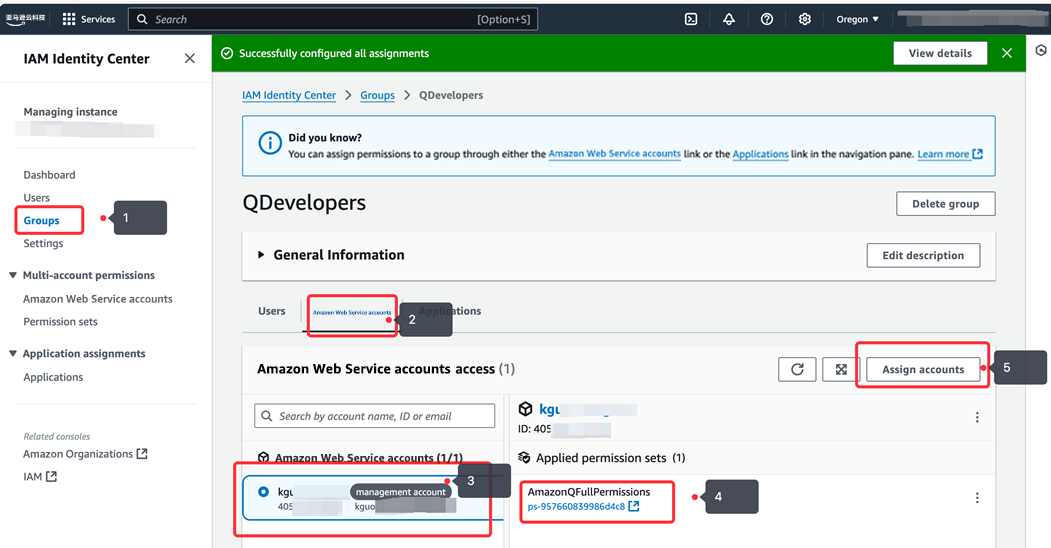
Task: Open the ps-957660839986d4c8 permission set link
Action: (576, 506)
